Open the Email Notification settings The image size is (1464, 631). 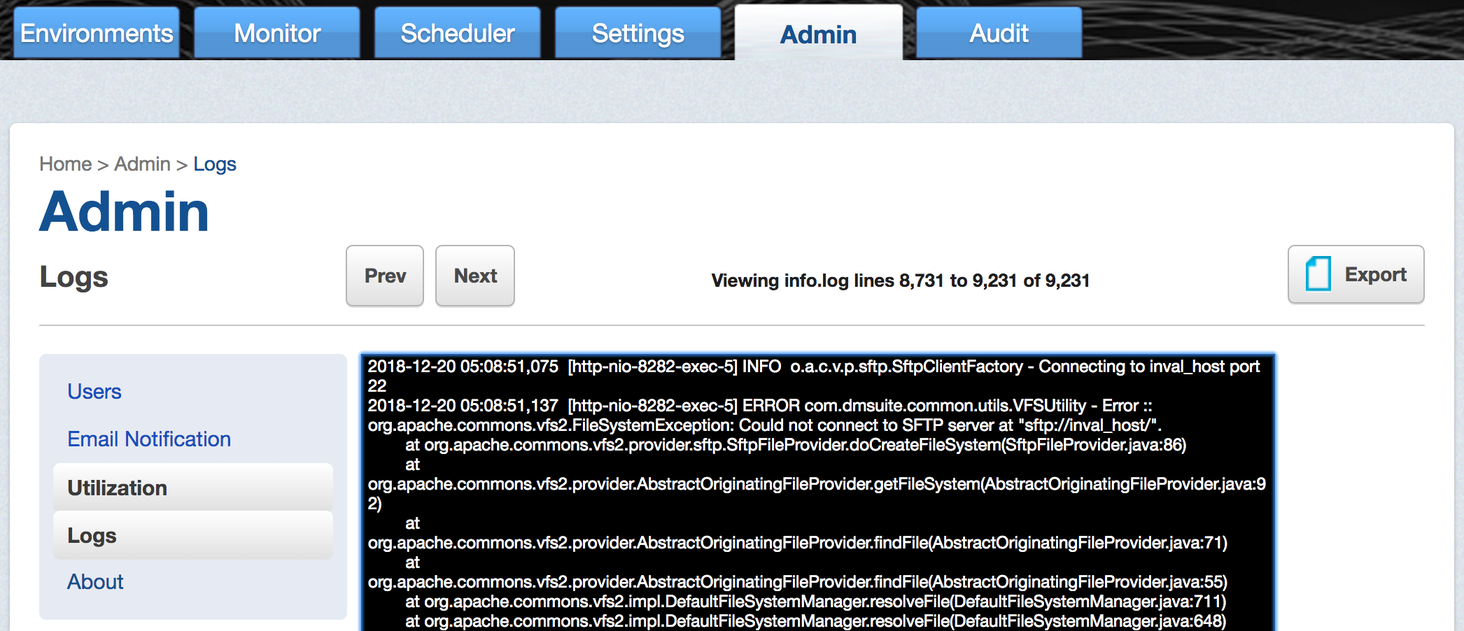pos(148,439)
